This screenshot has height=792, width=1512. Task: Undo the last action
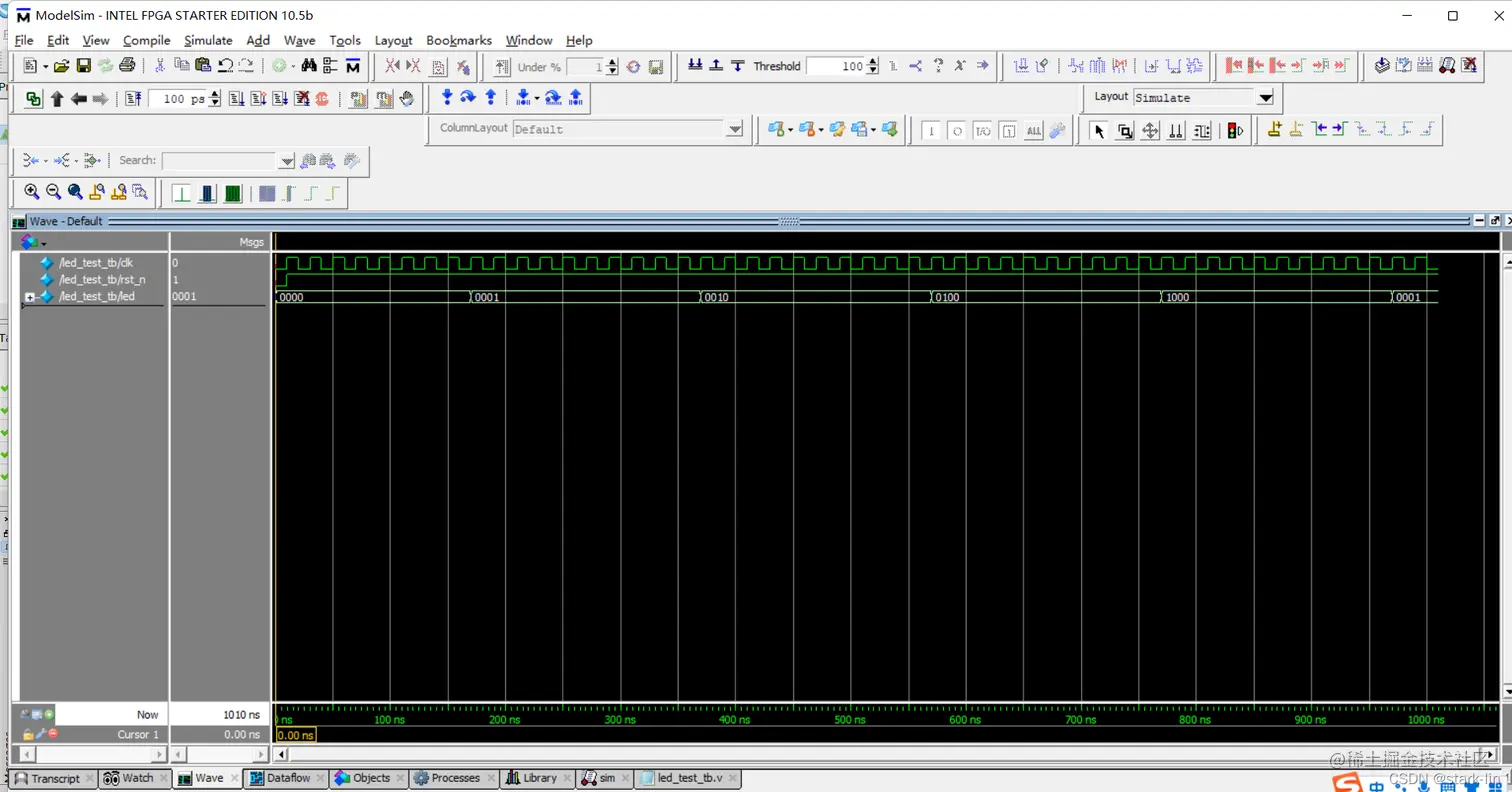click(x=226, y=66)
